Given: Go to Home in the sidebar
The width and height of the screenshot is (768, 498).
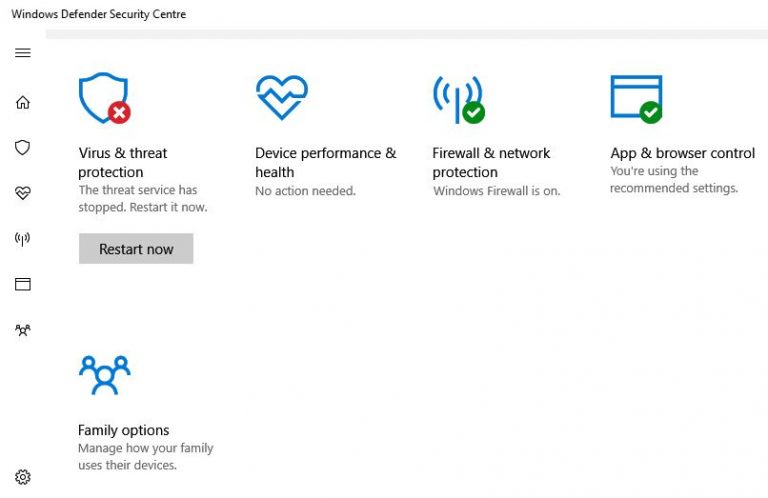Looking at the screenshot, I should click(x=23, y=102).
